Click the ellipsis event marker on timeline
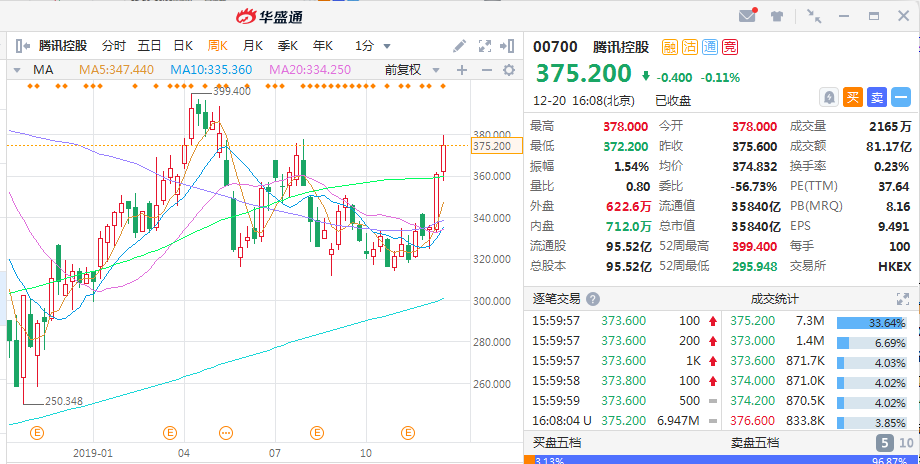920x464 pixels. (226, 433)
